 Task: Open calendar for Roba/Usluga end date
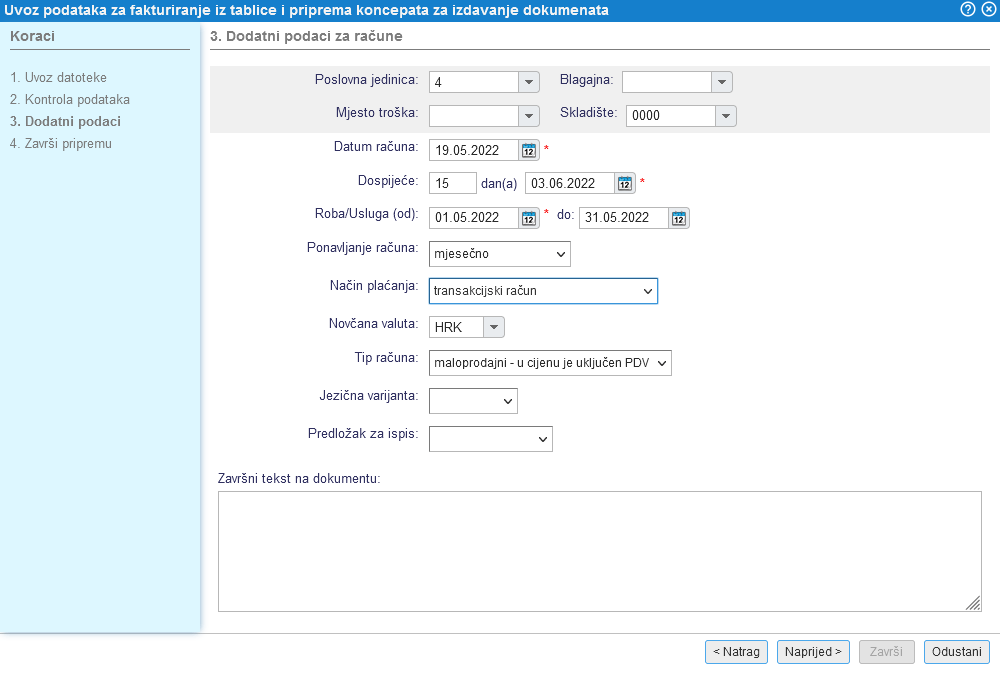click(x=679, y=218)
